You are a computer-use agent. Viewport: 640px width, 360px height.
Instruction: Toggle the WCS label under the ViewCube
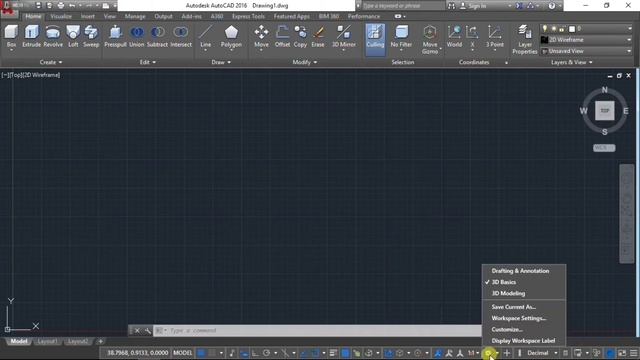point(604,148)
